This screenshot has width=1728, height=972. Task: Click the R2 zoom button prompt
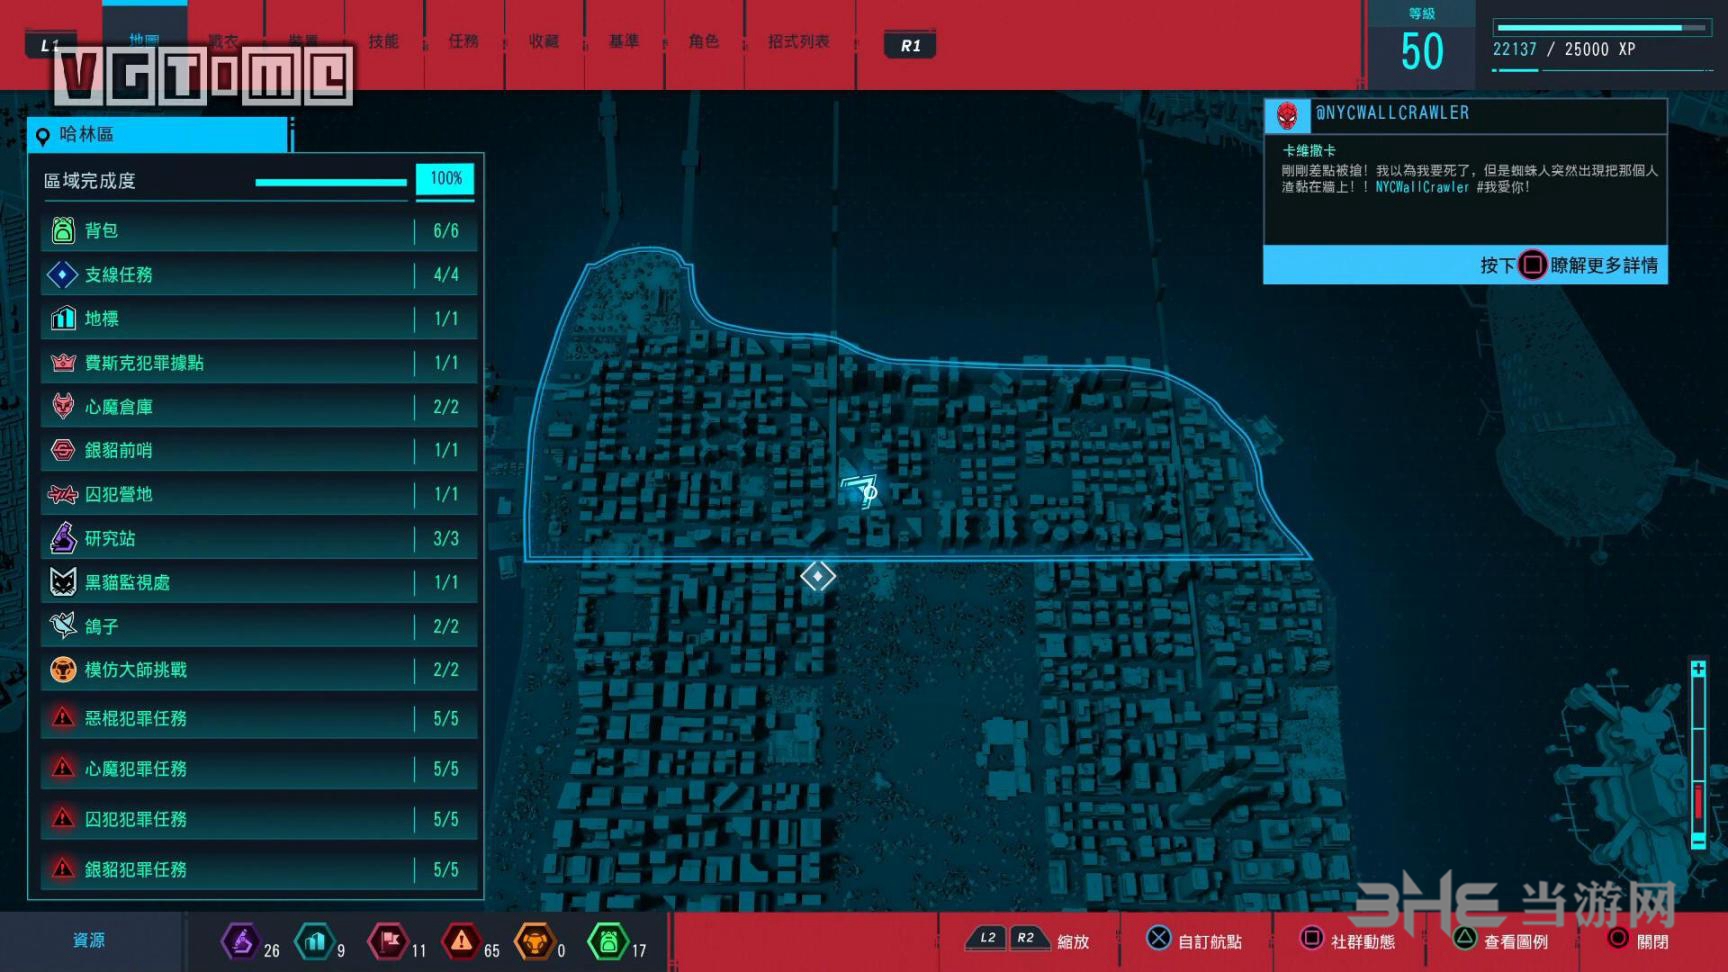coord(1026,938)
